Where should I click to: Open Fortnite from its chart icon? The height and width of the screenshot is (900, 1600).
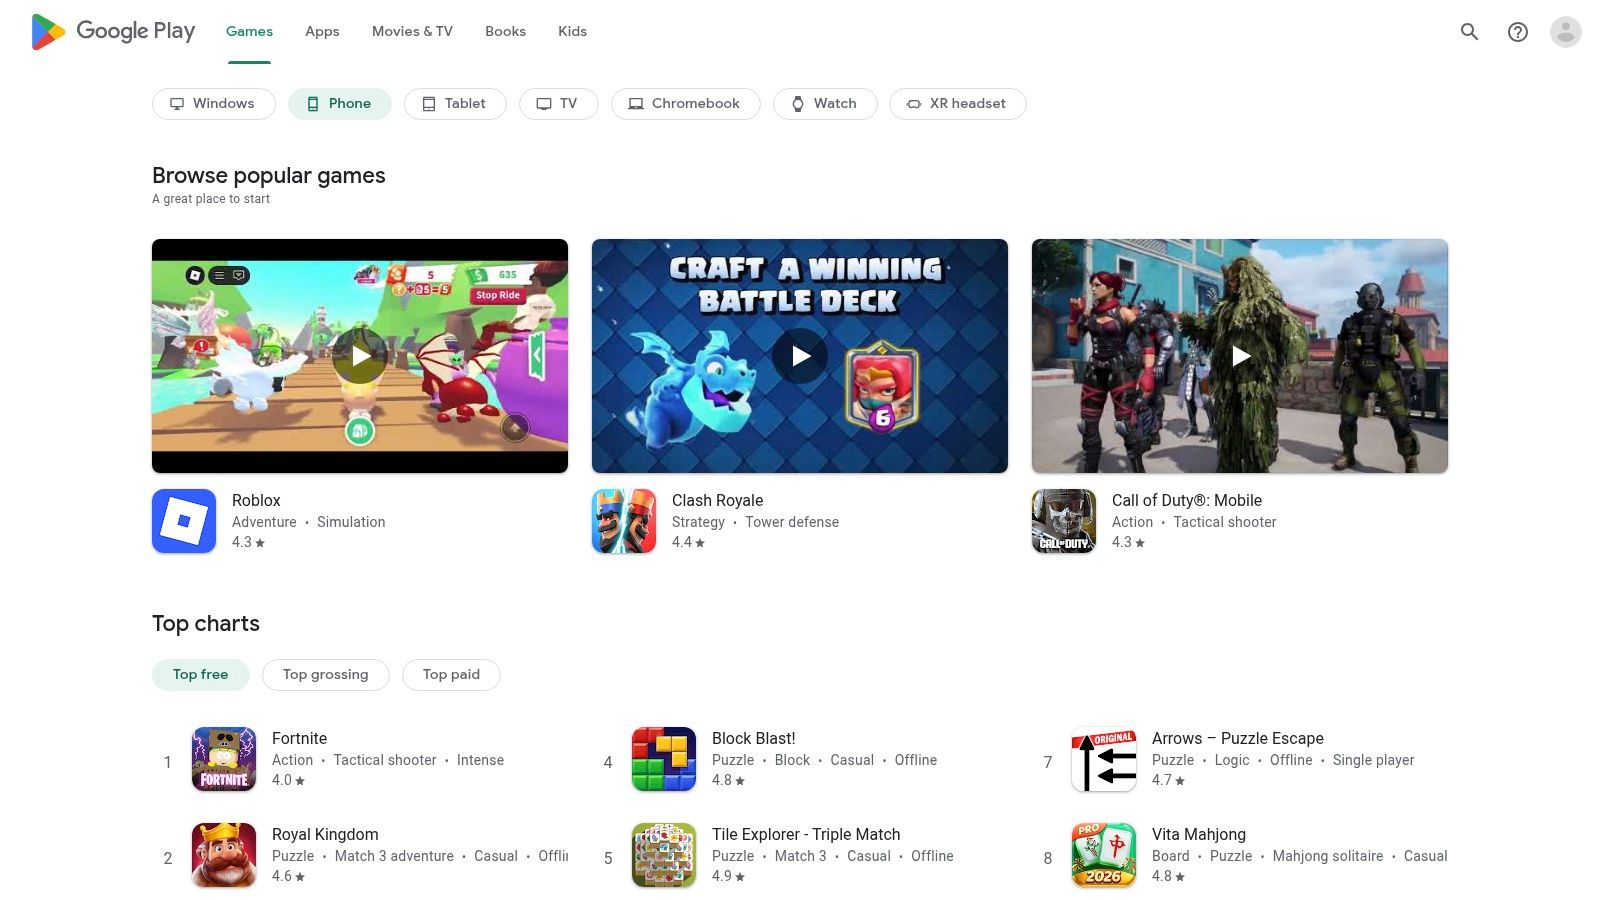223,758
